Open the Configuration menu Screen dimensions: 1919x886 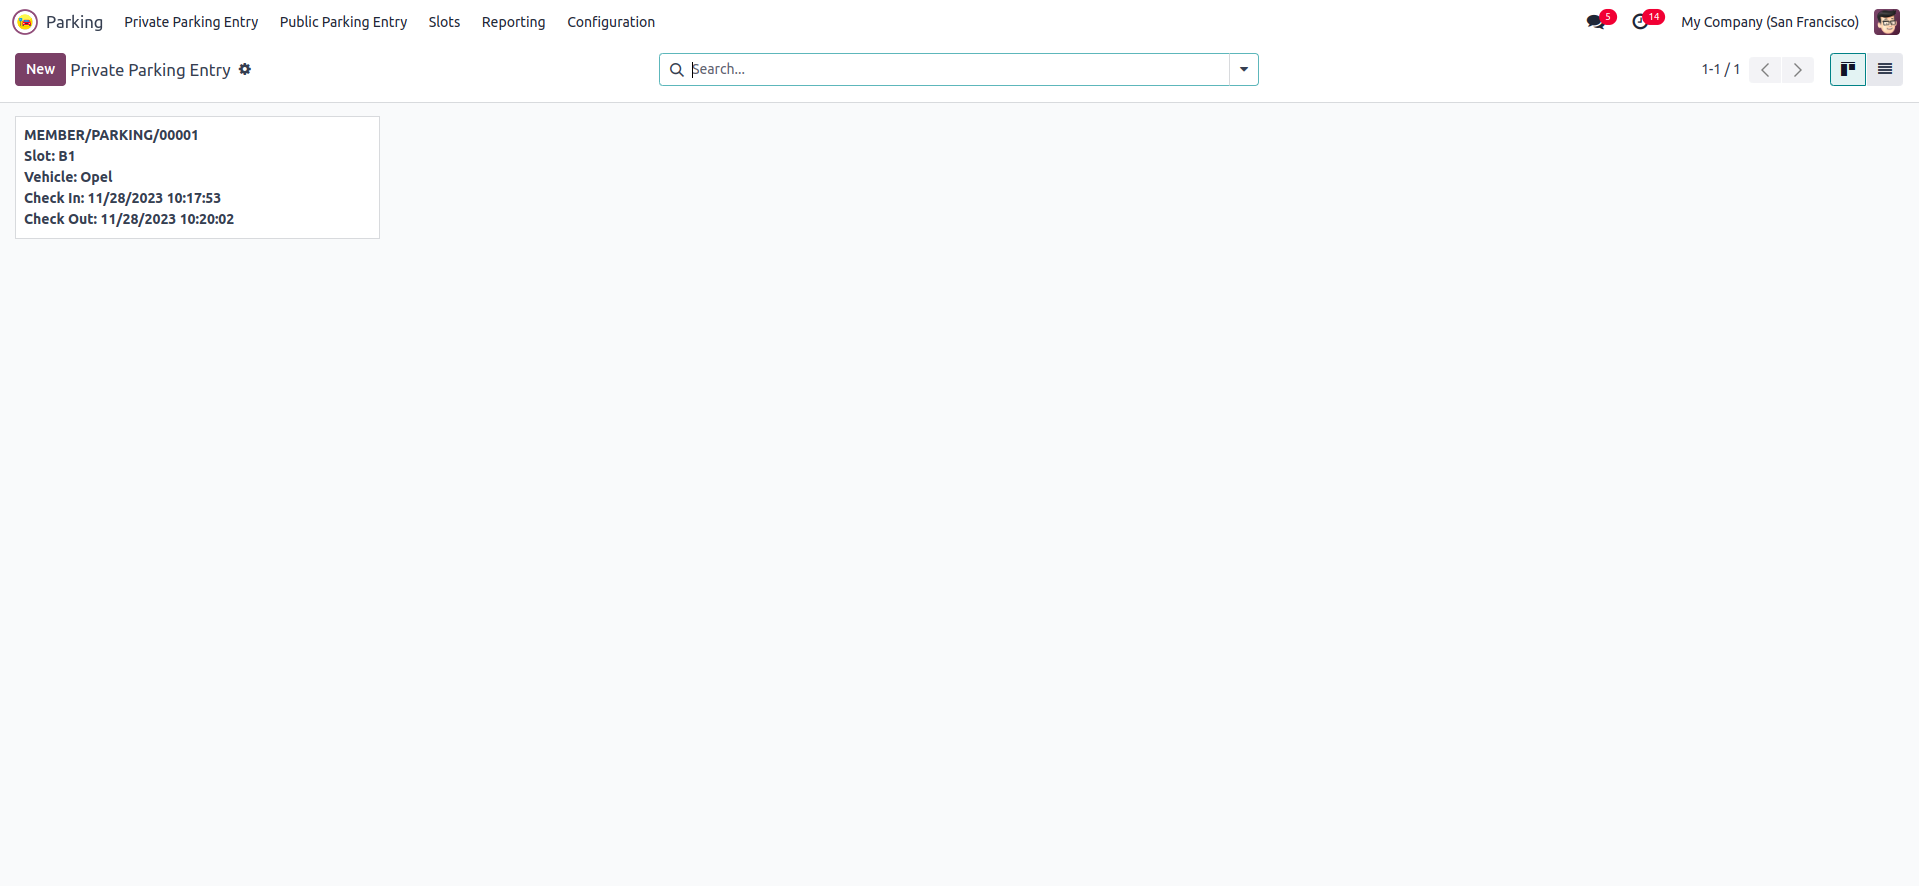click(x=611, y=22)
